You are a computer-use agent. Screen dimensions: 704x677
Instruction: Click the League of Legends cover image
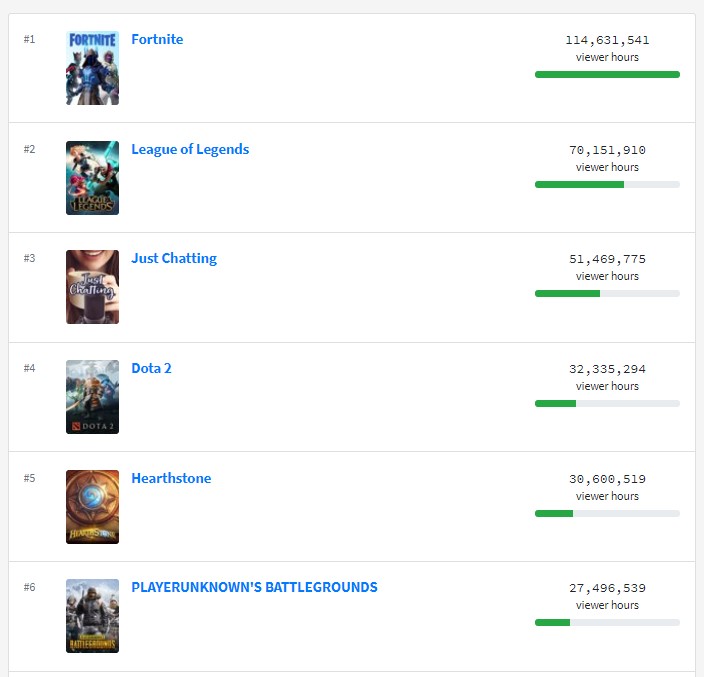(x=92, y=178)
